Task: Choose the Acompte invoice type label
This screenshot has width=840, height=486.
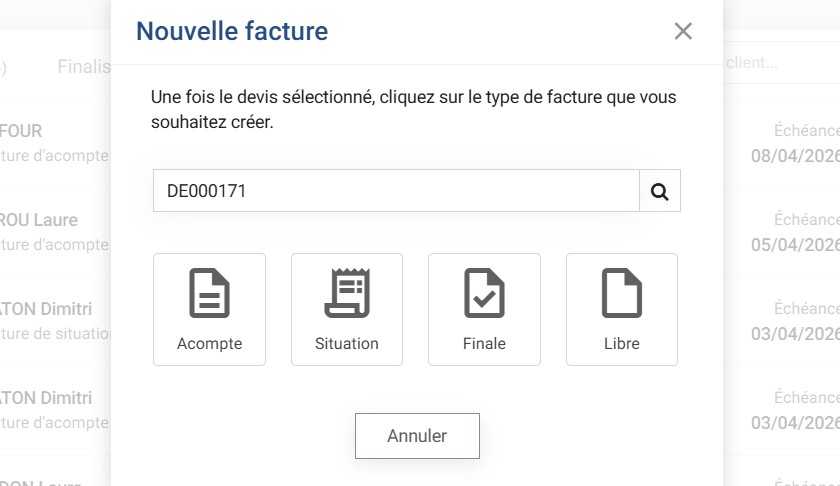Action: pos(209,343)
